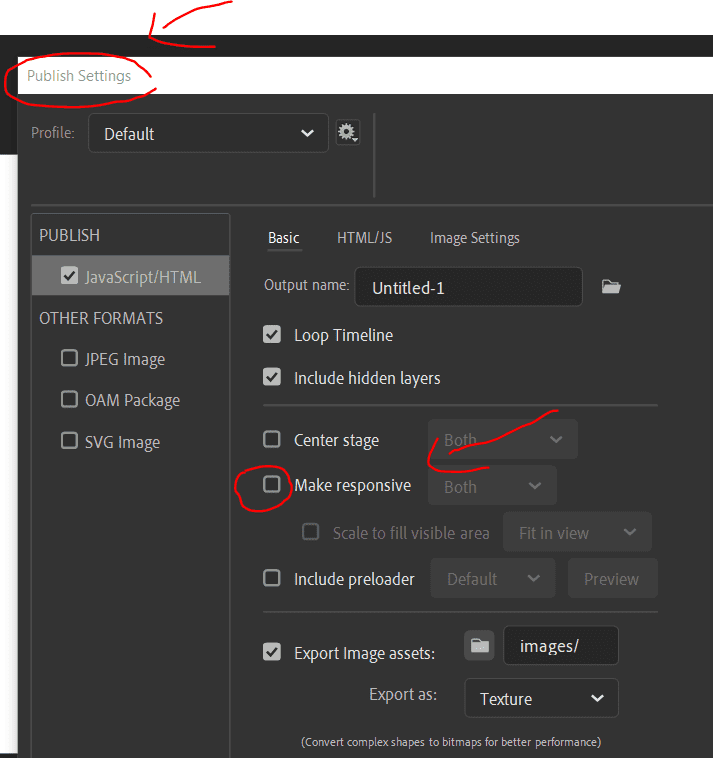The image size is (713, 758).
Task: Open preloader Default dropdown
Action: coord(493,578)
